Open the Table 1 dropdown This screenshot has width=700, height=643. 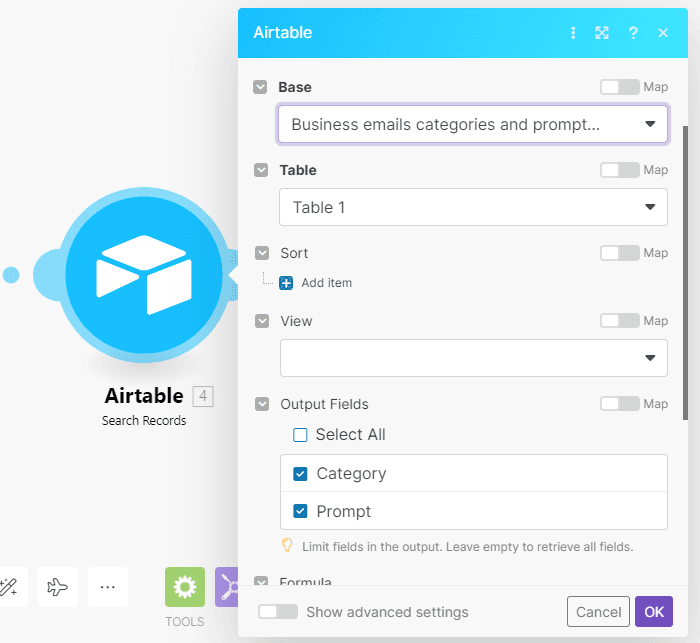(472, 208)
